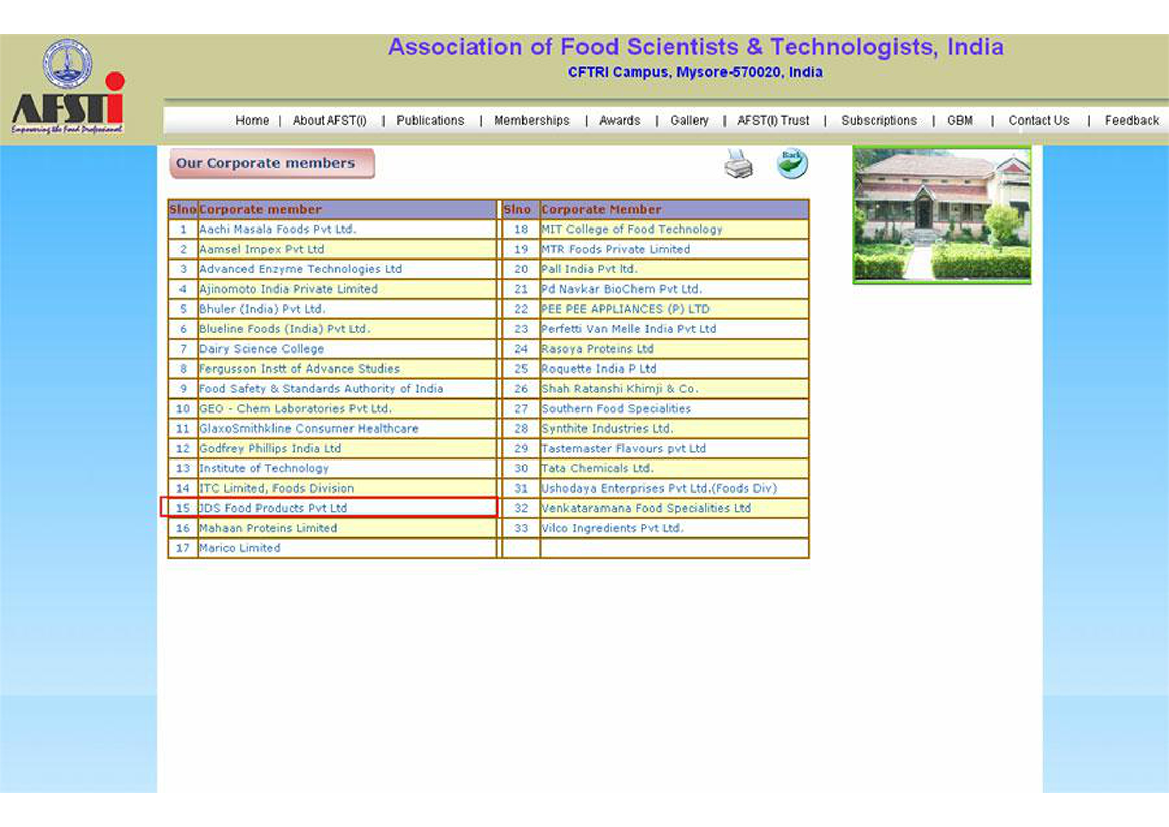The width and height of the screenshot is (1169, 827).
Task: Click the AFSTI logo
Action: pos(68,90)
